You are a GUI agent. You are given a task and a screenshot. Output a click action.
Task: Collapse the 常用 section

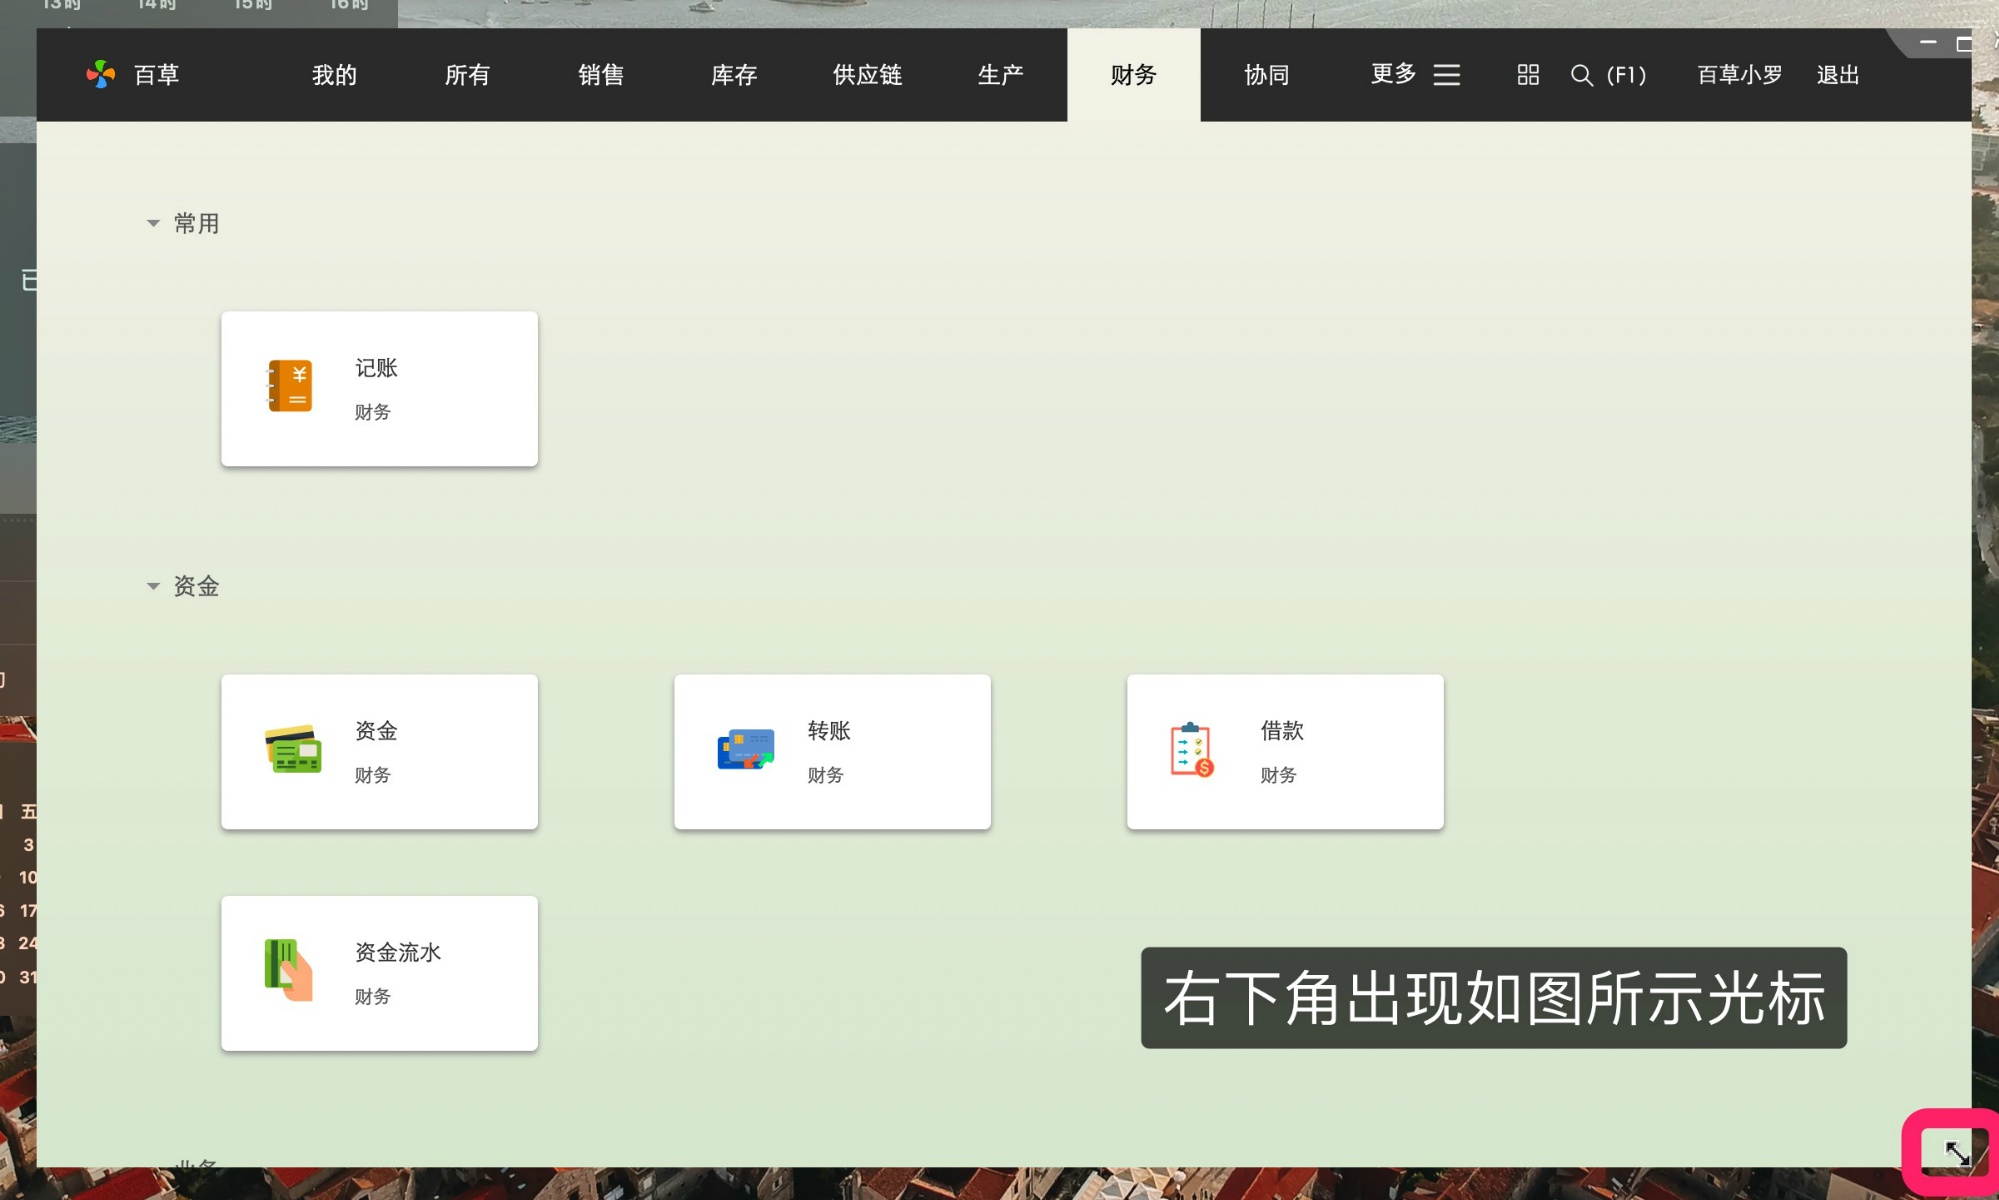pyautogui.click(x=153, y=223)
